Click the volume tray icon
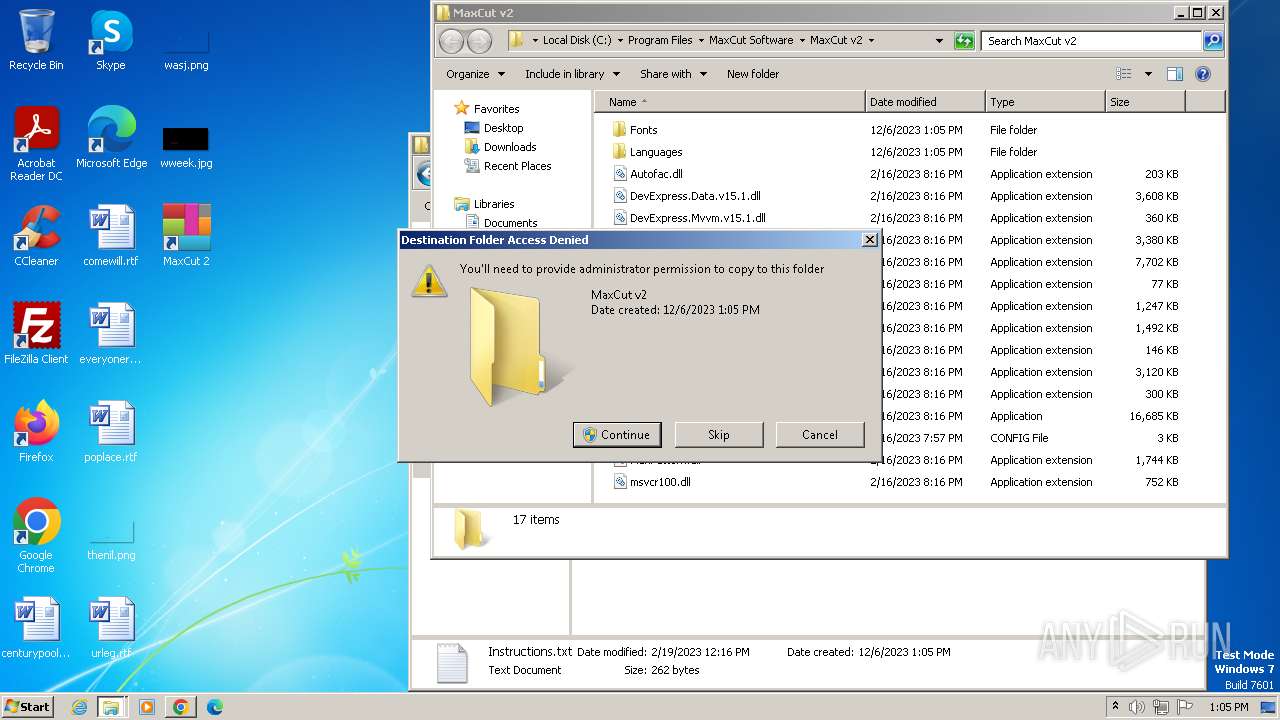This screenshot has height=720, width=1280. (x=1138, y=707)
